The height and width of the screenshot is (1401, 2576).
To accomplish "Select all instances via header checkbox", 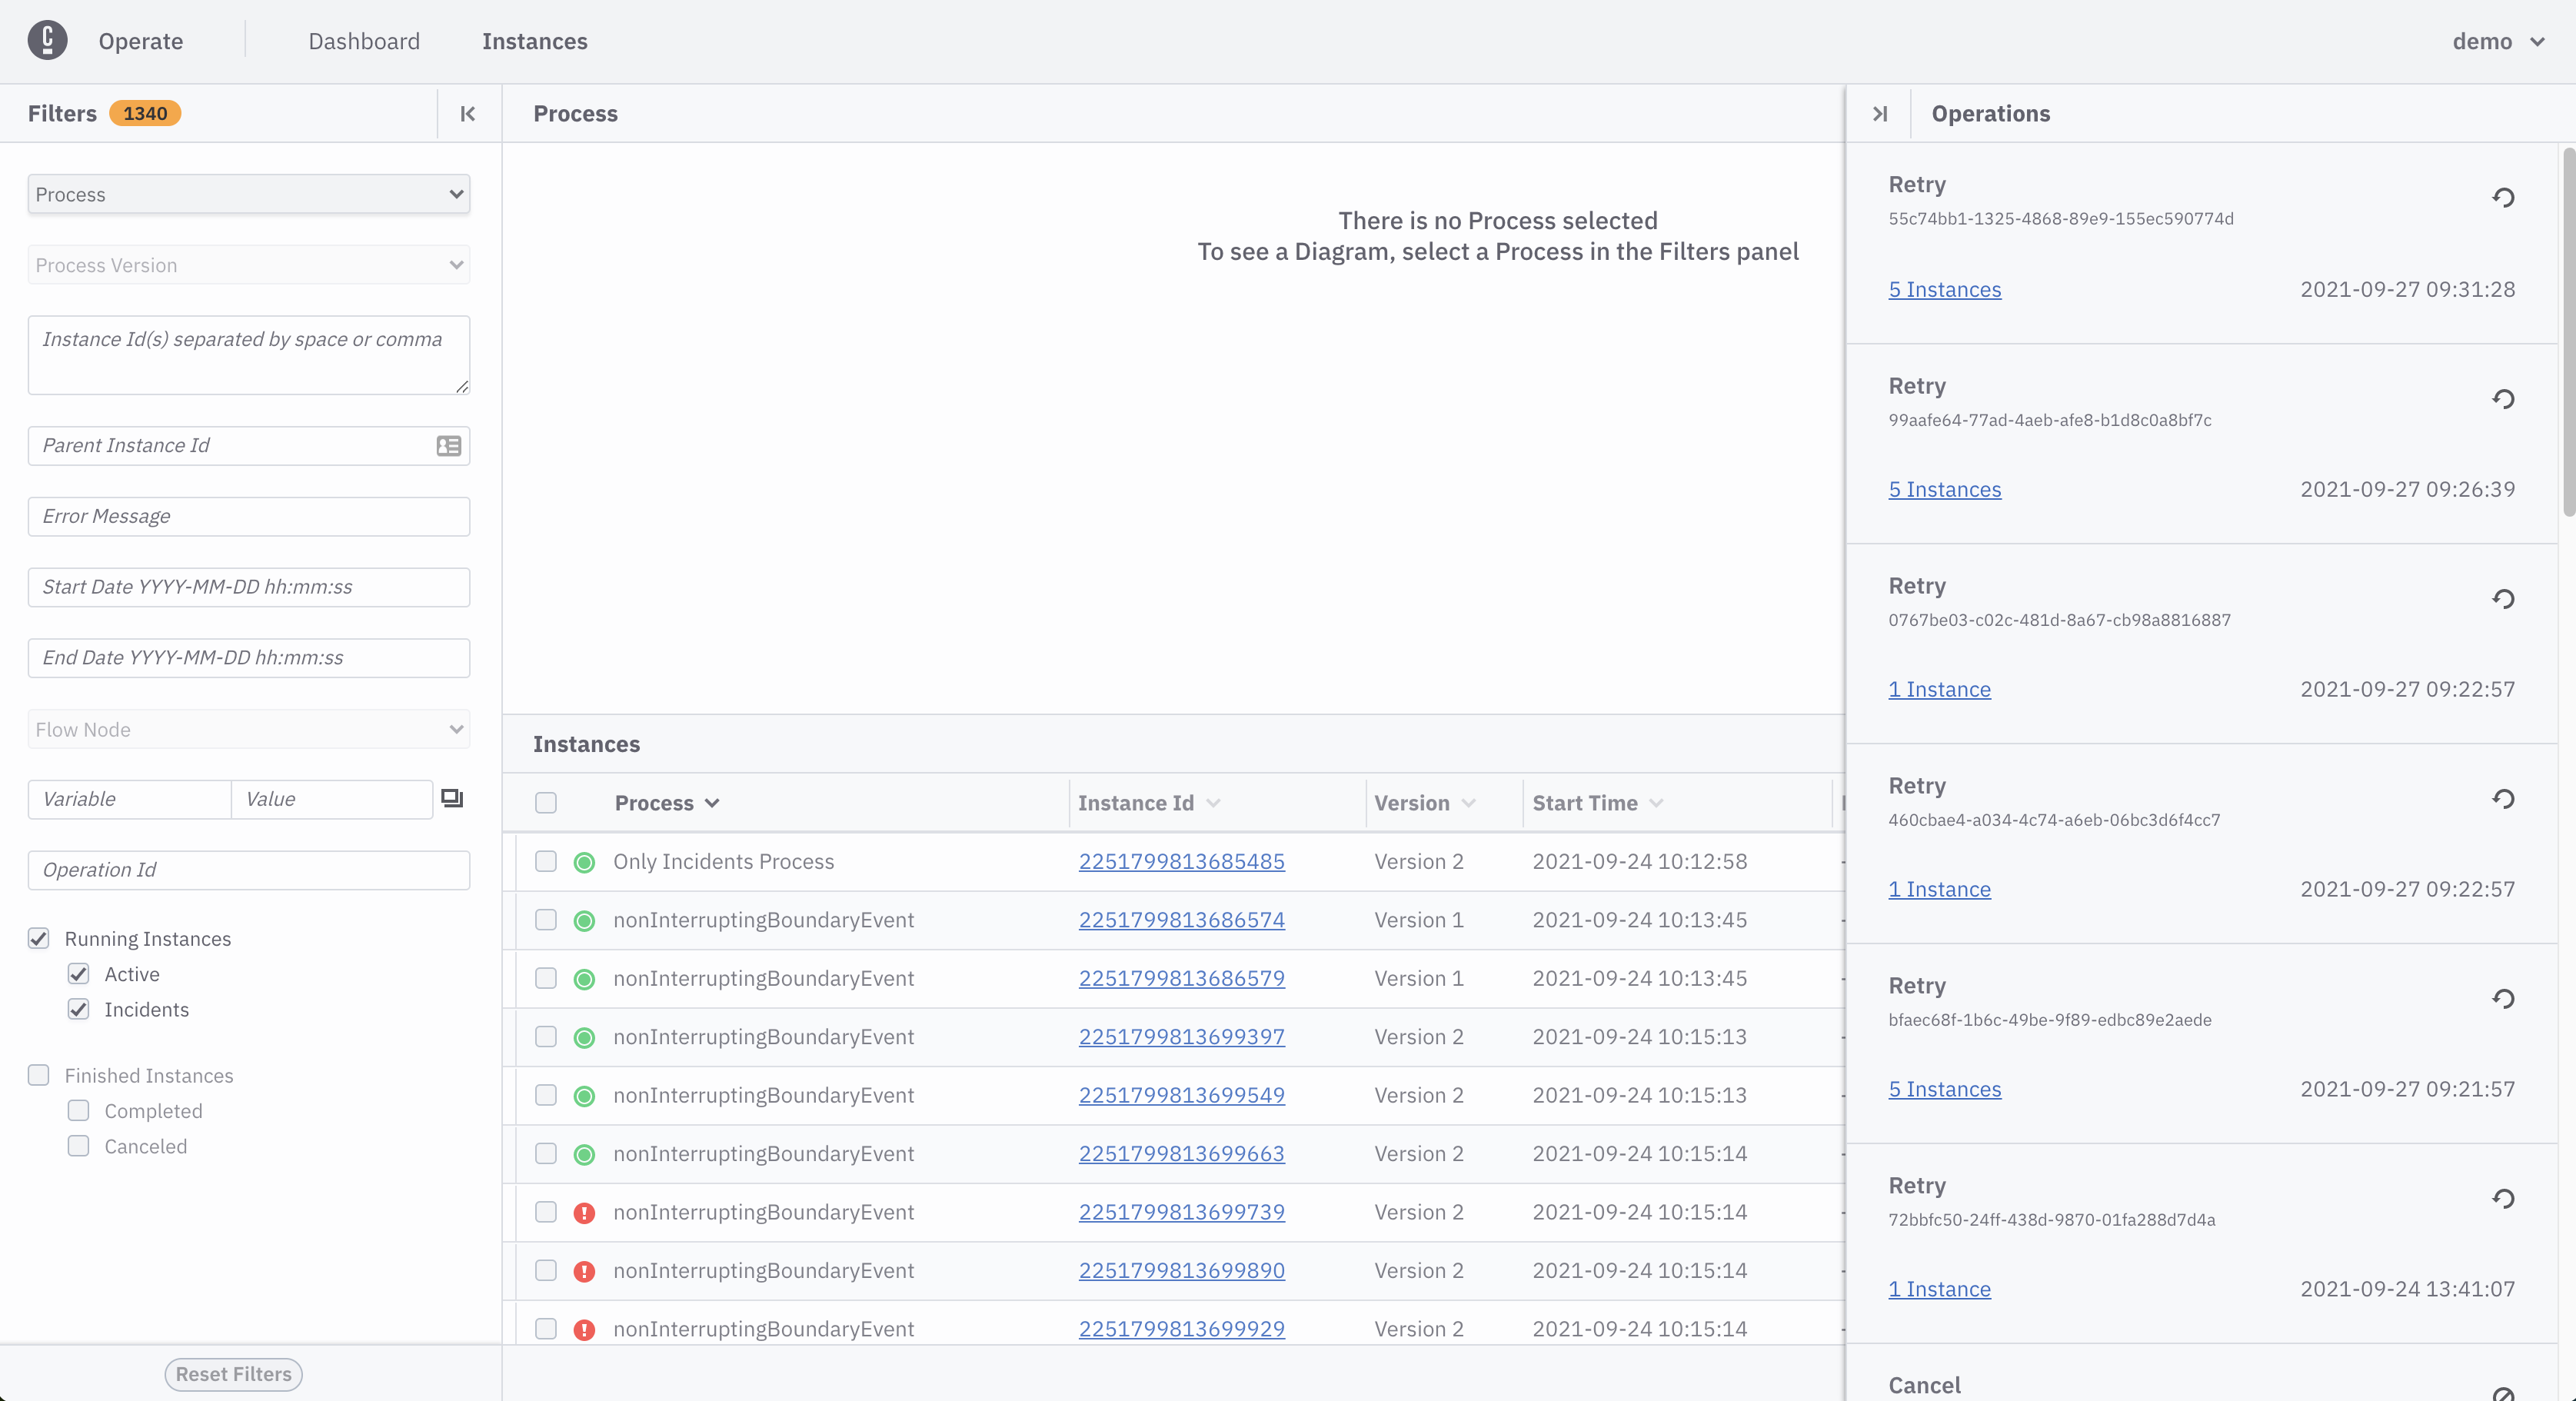I will 546,803.
